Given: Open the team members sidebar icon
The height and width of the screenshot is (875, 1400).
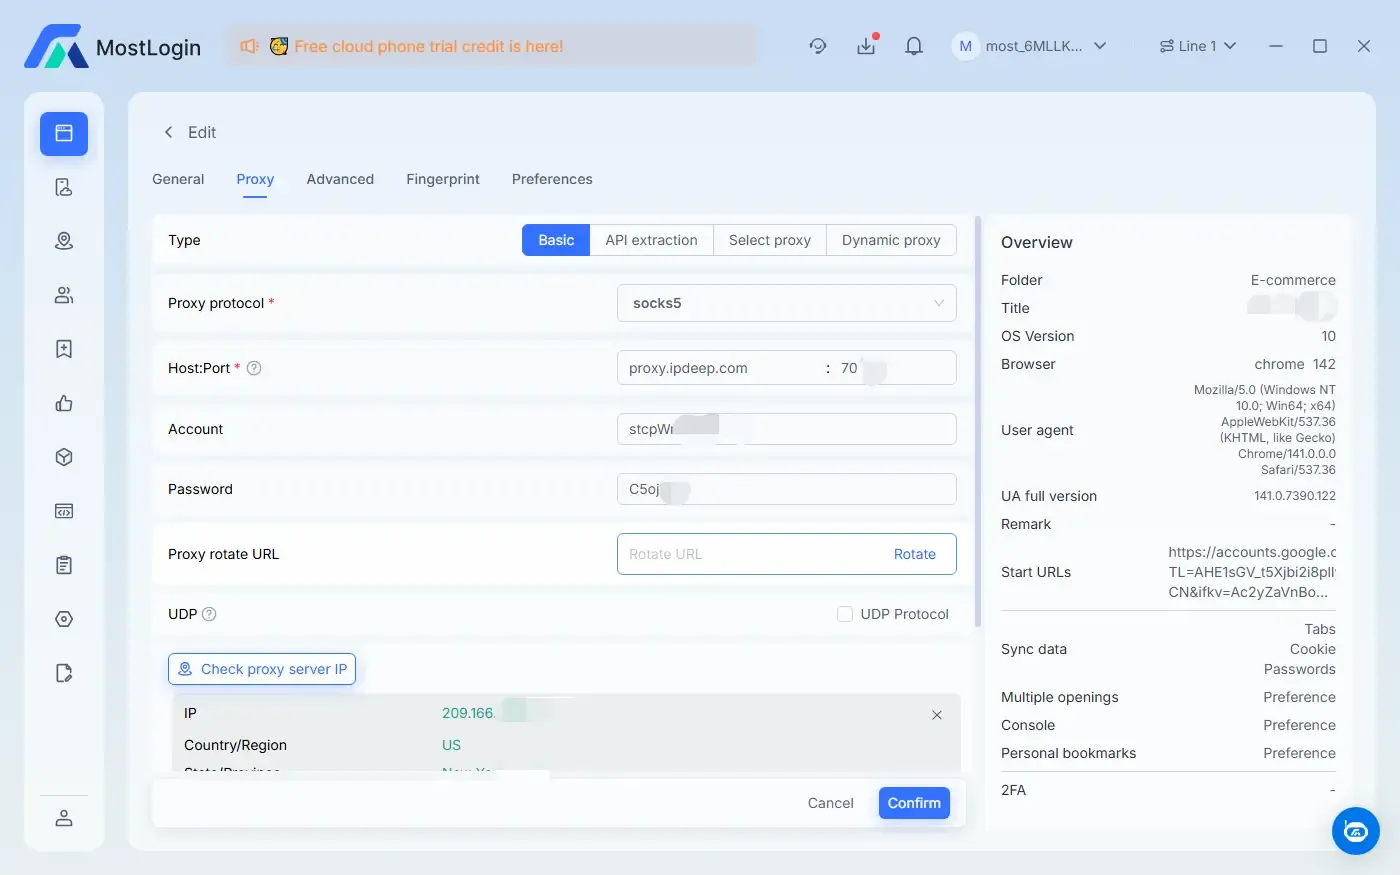Looking at the screenshot, I should coord(64,295).
